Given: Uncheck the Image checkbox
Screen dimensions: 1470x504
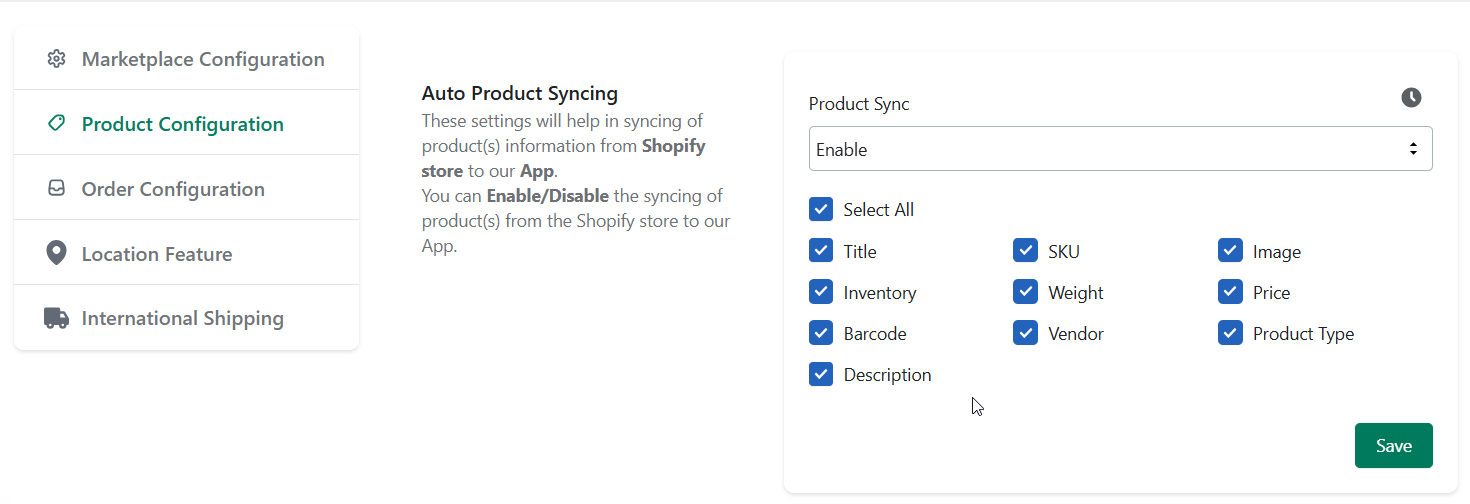Looking at the screenshot, I should click(1230, 251).
